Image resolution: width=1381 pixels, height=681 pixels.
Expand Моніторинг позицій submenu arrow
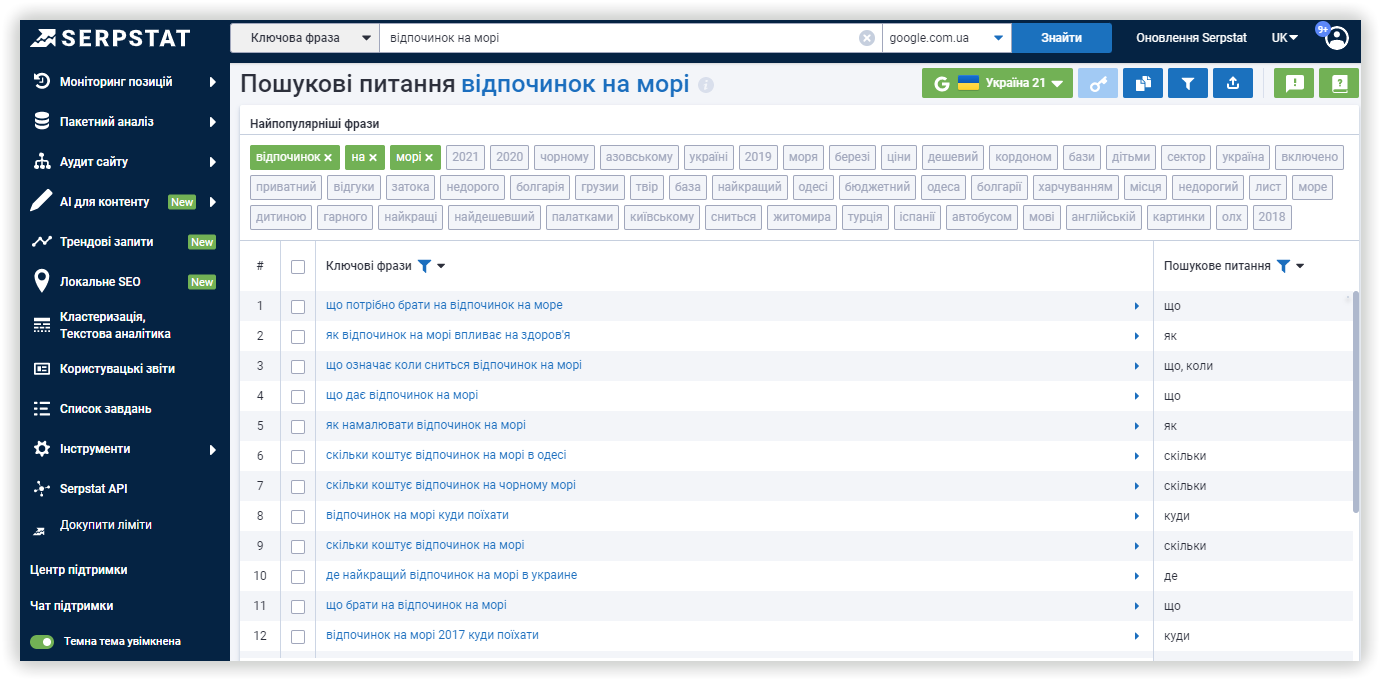[212, 82]
